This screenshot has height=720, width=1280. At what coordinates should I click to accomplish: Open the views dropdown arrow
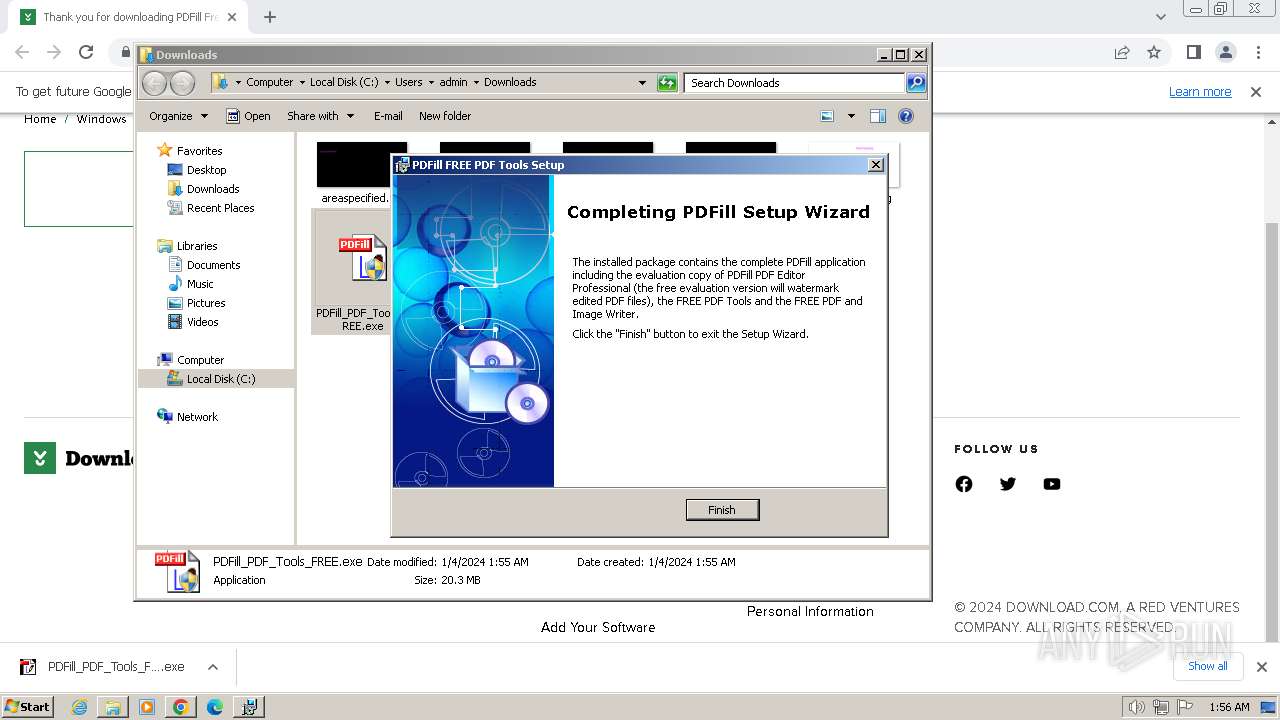tap(851, 116)
